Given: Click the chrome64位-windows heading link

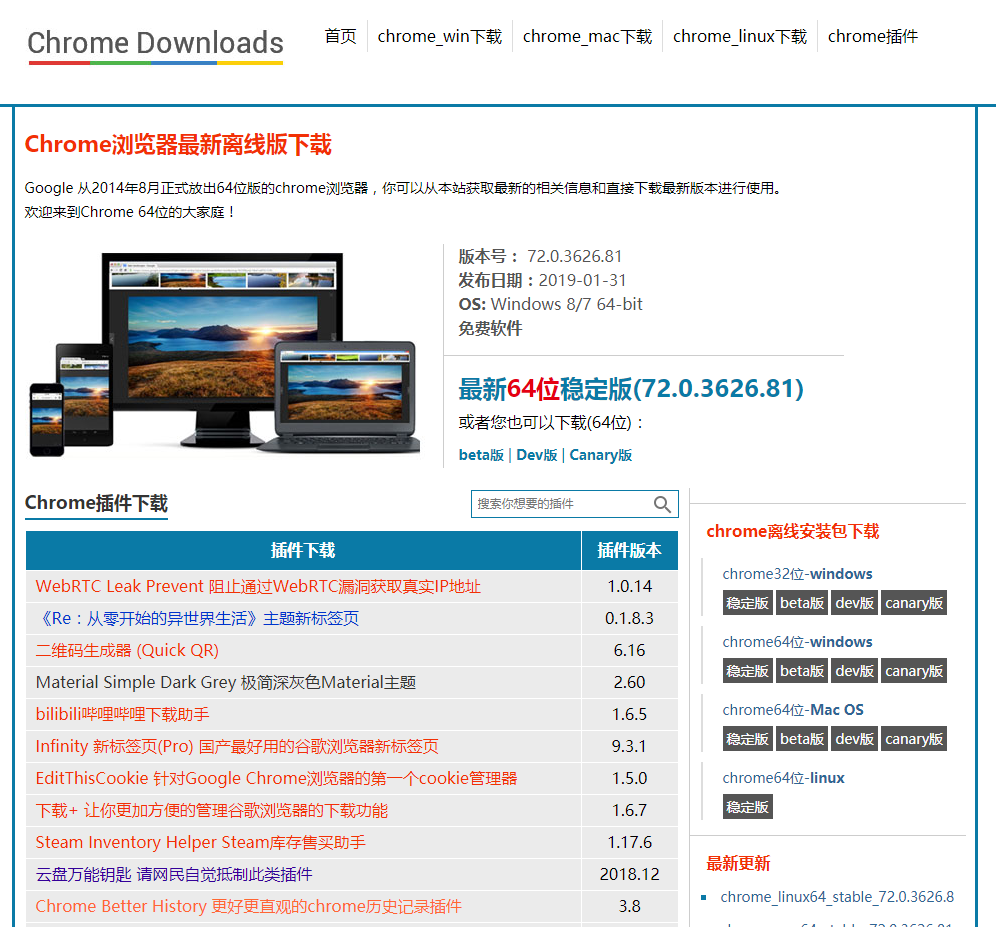Looking at the screenshot, I should (x=797, y=642).
